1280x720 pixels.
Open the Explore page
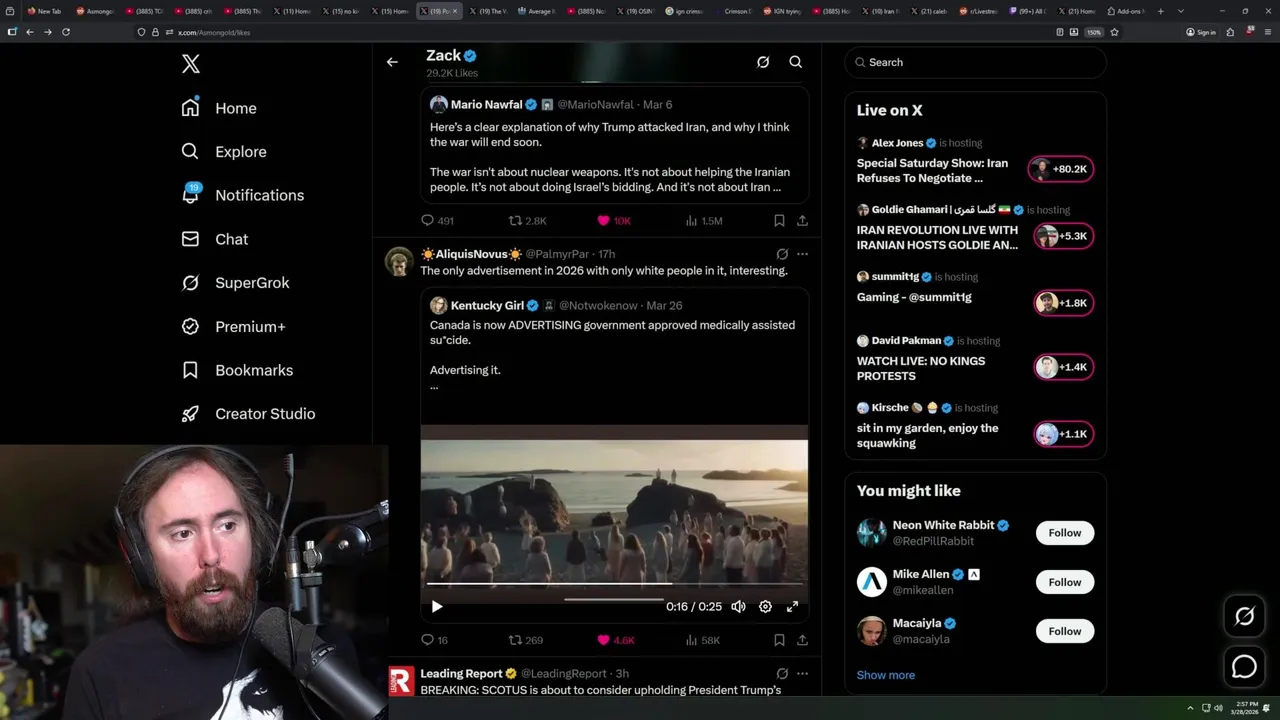tap(224, 152)
